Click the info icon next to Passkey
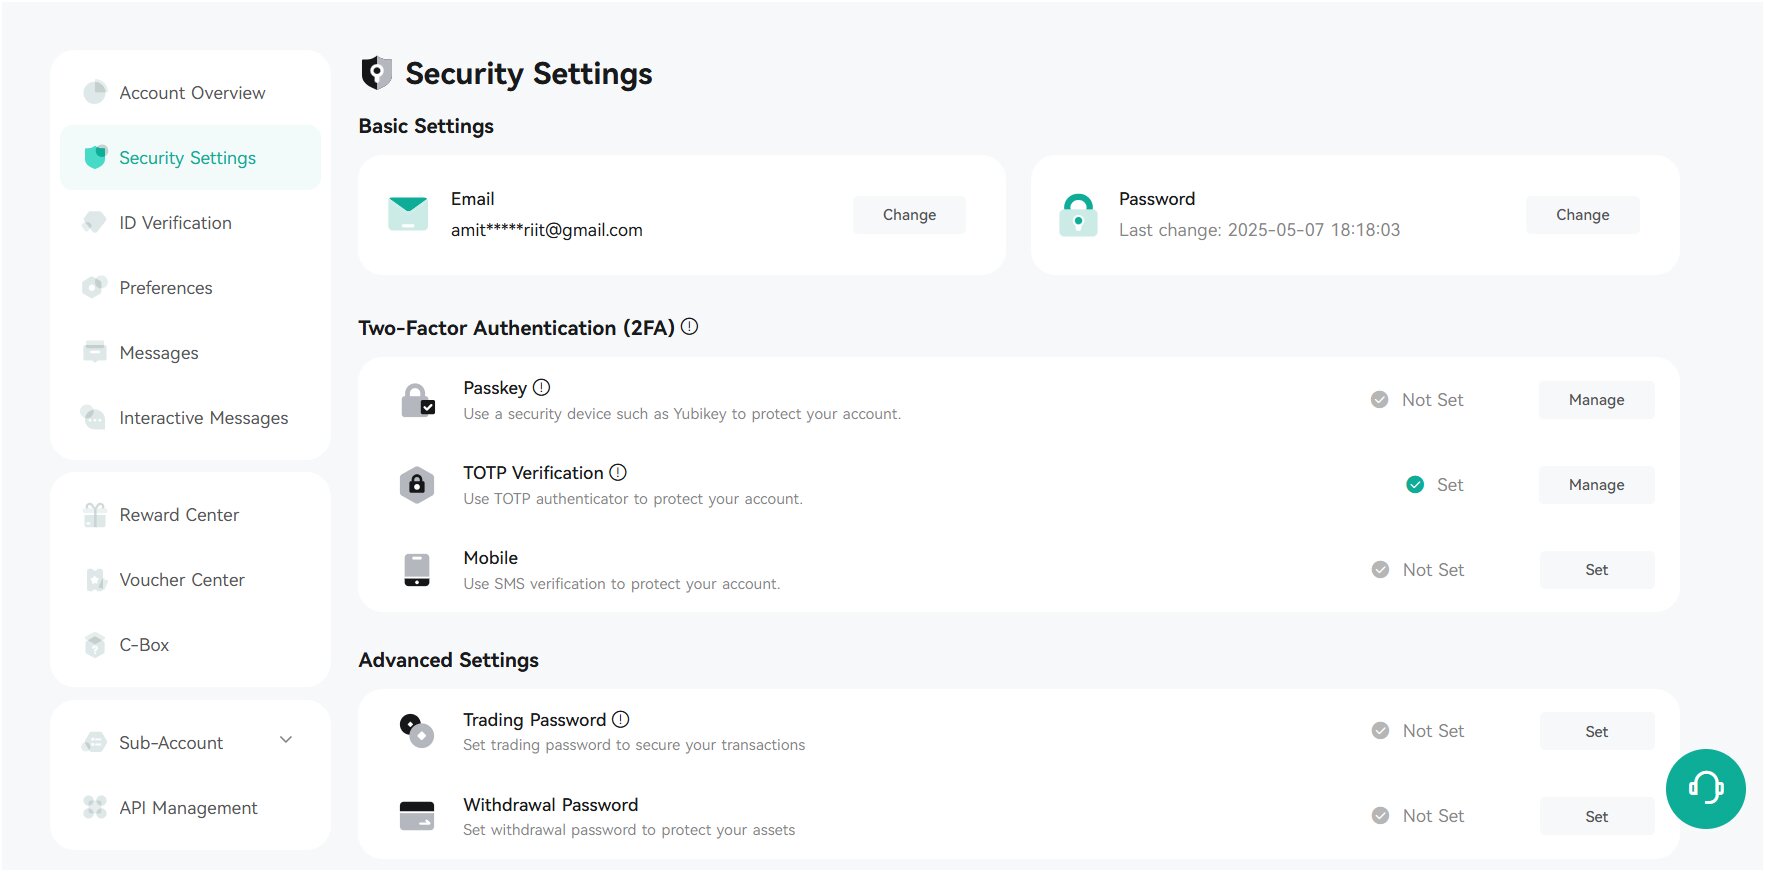Image resolution: width=1765 pixels, height=872 pixels. tap(541, 387)
